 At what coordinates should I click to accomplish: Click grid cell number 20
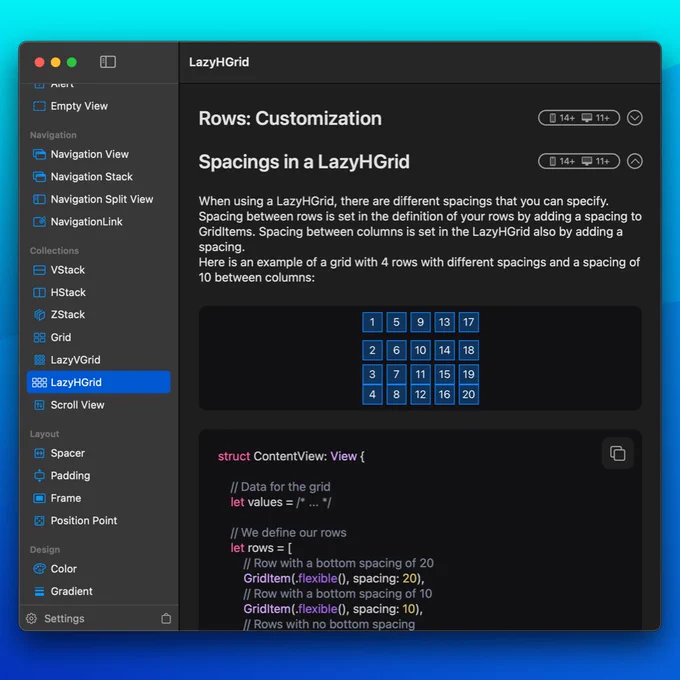pos(468,395)
